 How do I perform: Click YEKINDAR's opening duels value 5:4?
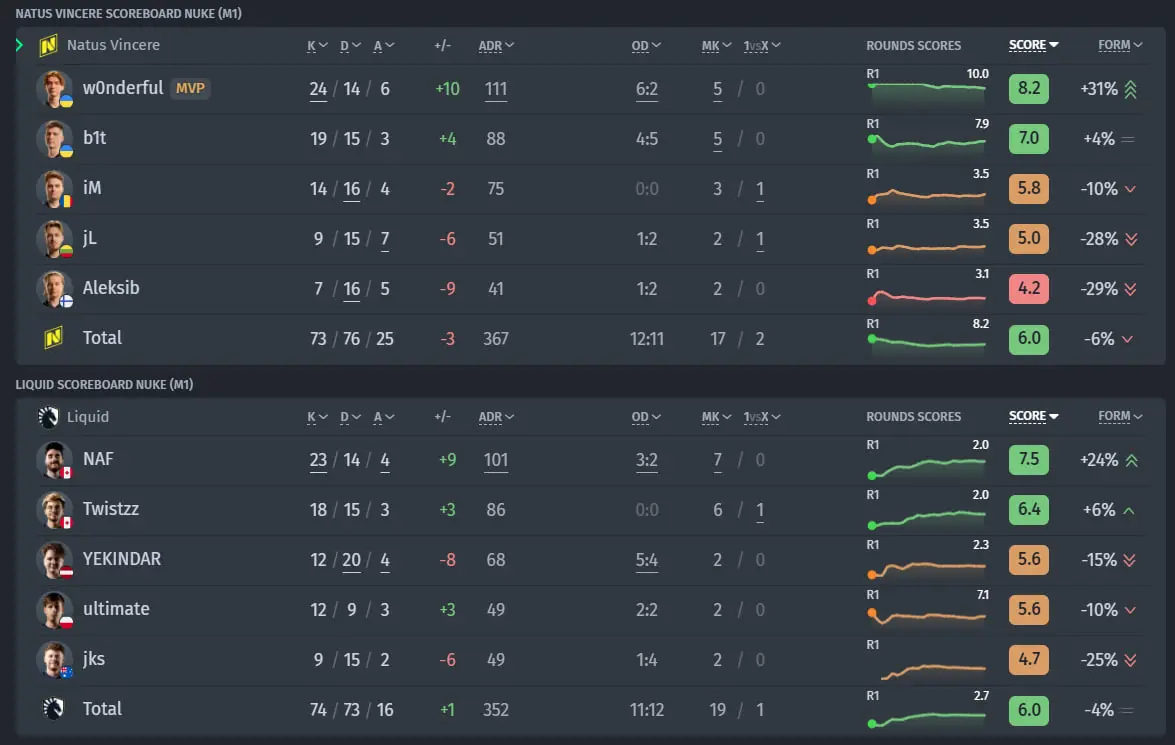[647, 560]
